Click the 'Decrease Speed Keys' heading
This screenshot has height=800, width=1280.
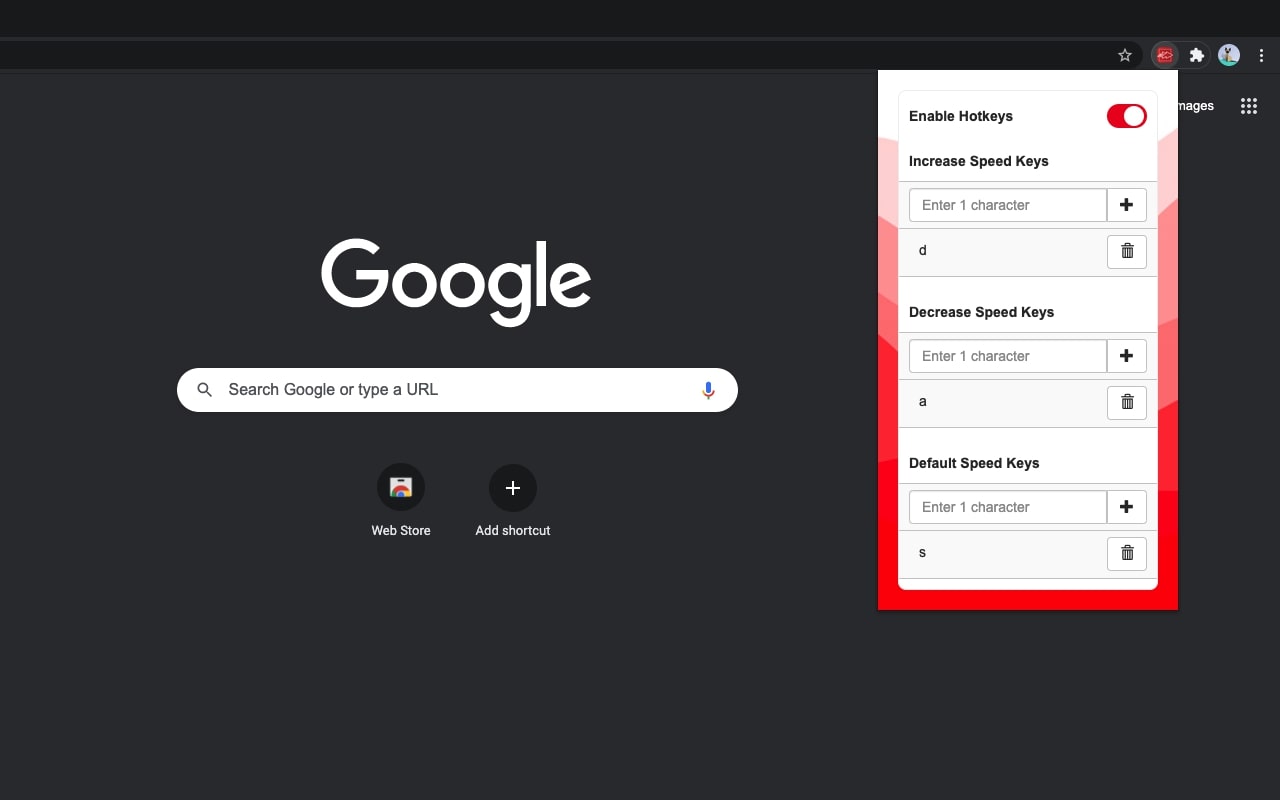click(x=982, y=312)
